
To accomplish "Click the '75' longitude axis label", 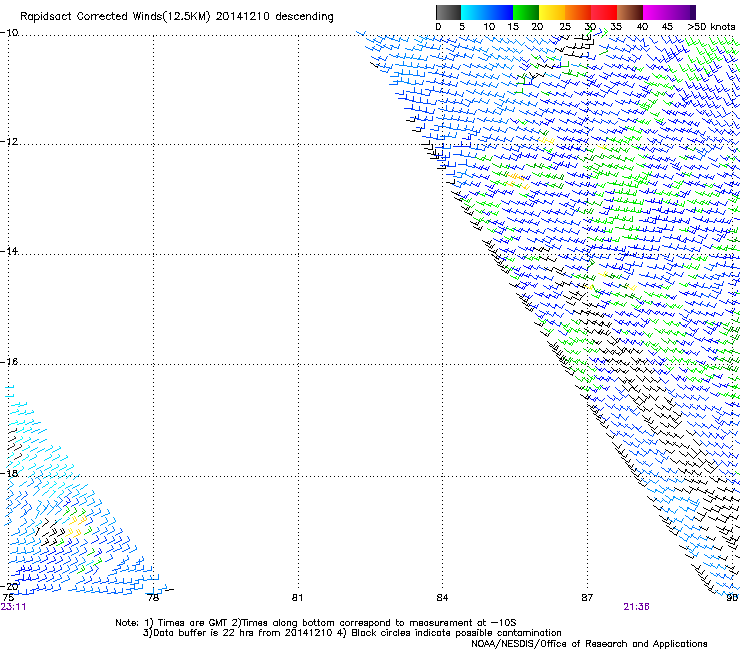I will pyautogui.click(x=8, y=598).
